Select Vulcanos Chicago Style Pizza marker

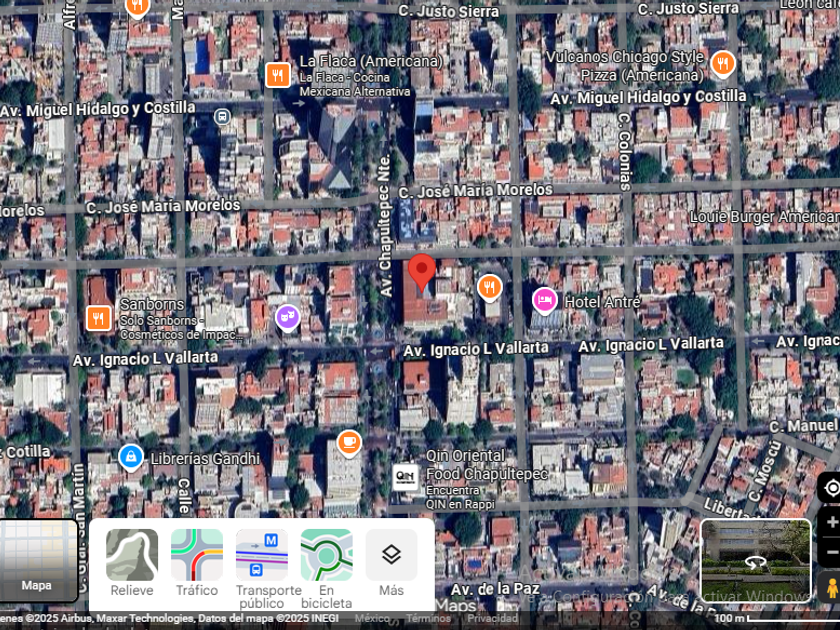pyautogui.click(x=723, y=64)
